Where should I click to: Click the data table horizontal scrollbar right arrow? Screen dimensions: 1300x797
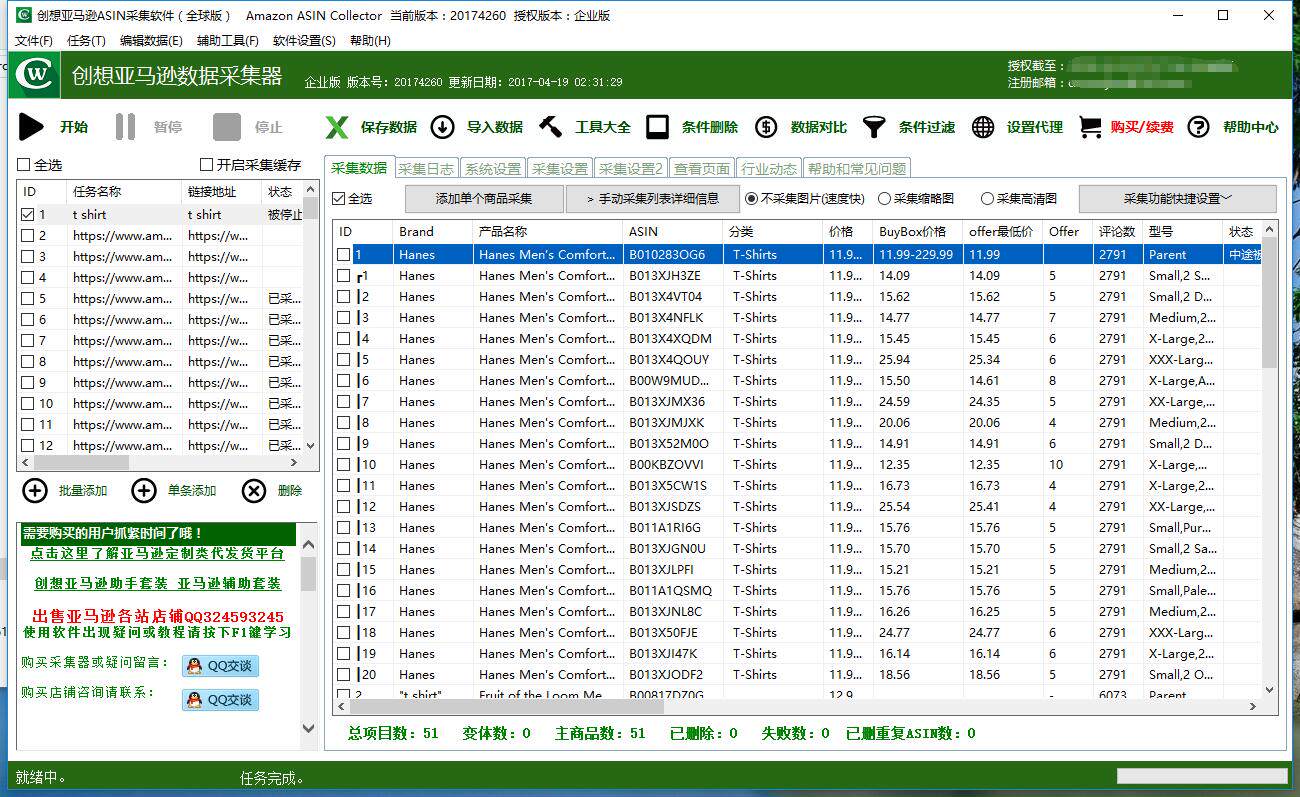(x=1254, y=706)
